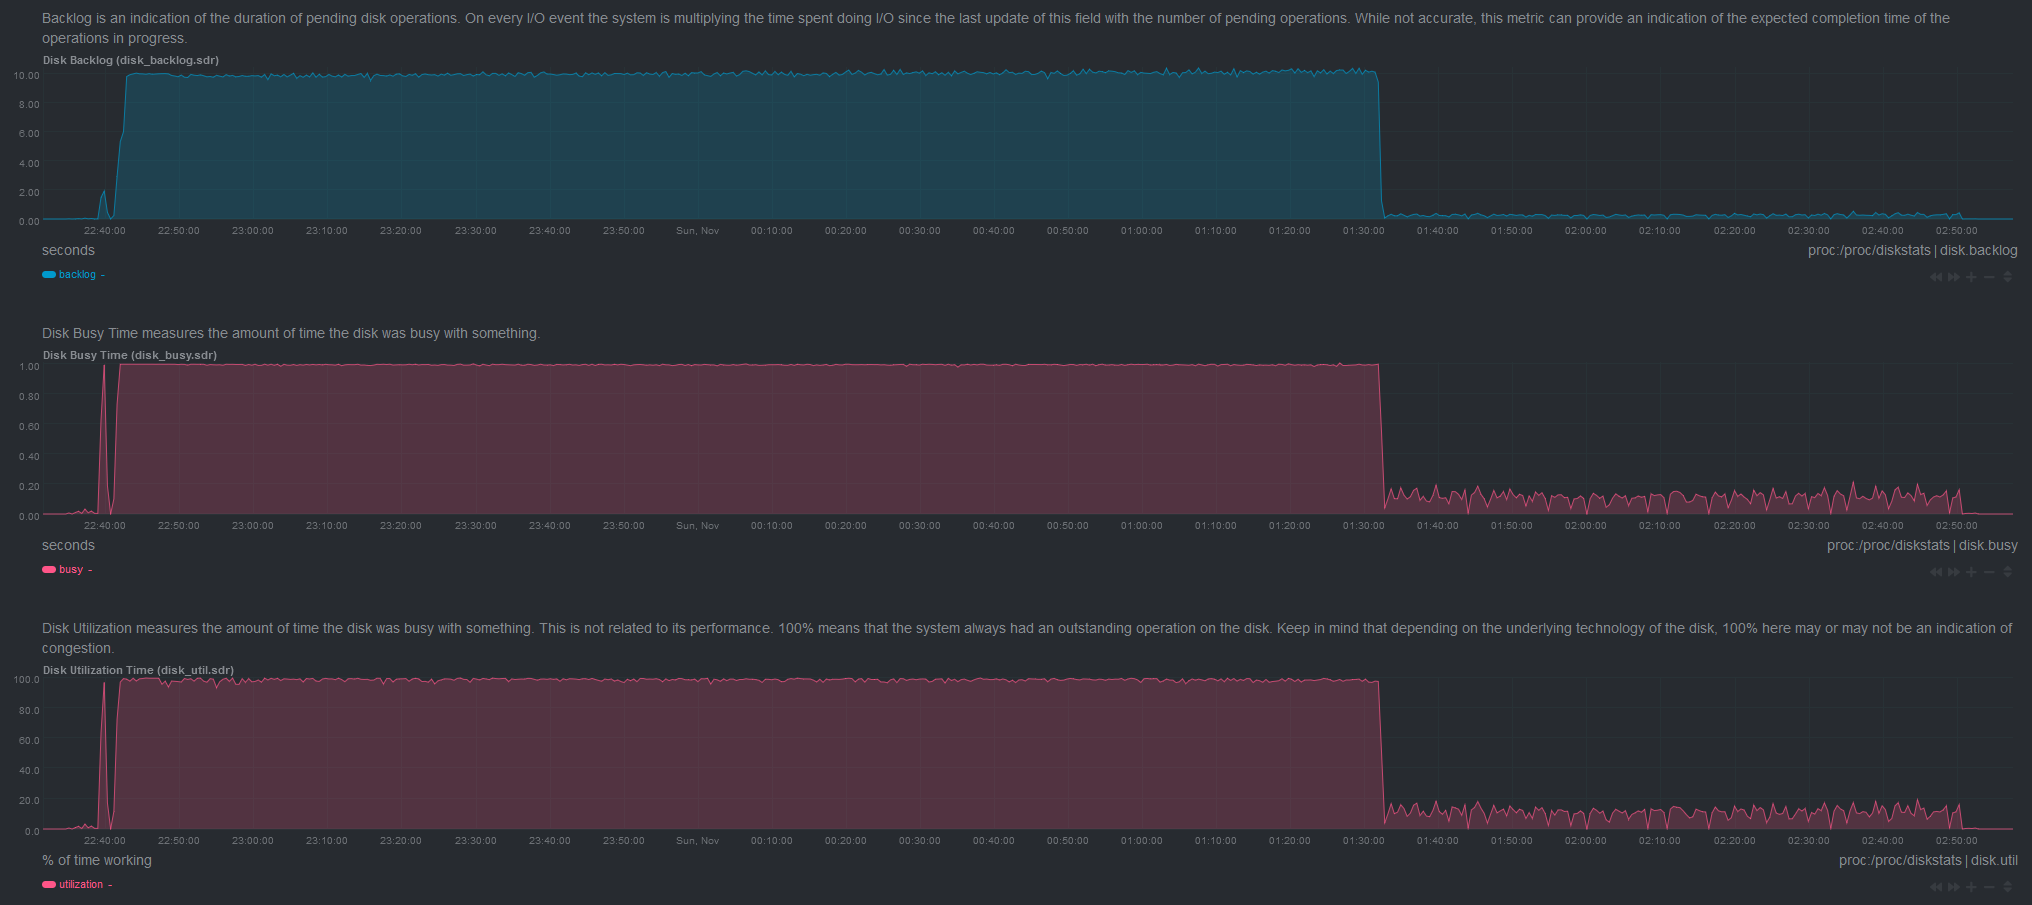This screenshot has width=2032, height=905.
Task: Click the Disk Busy Time (disk_busy.sdr) title
Action: (130, 355)
